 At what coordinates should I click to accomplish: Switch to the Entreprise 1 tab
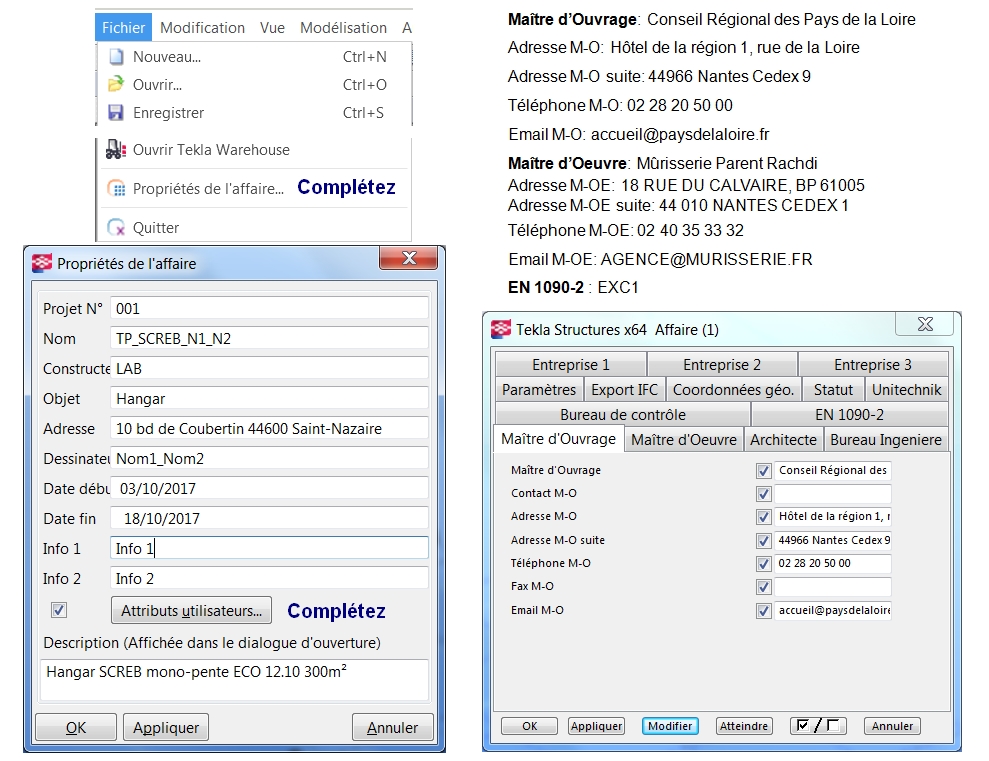(x=571, y=364)
